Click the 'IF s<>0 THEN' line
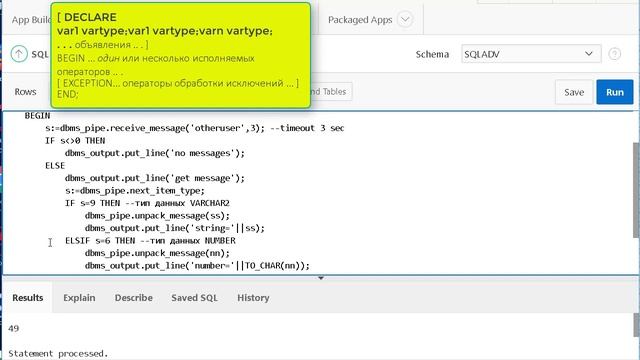 [75, 141]
